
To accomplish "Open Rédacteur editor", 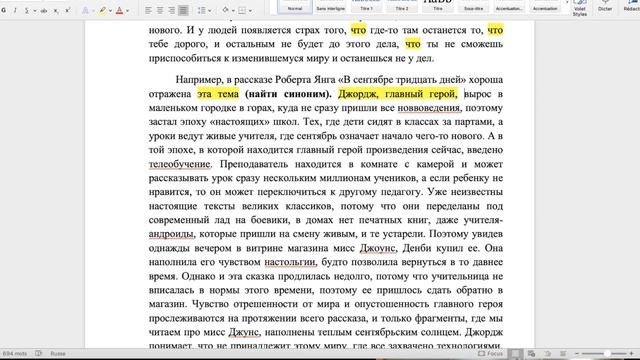I will coord(631,7).
